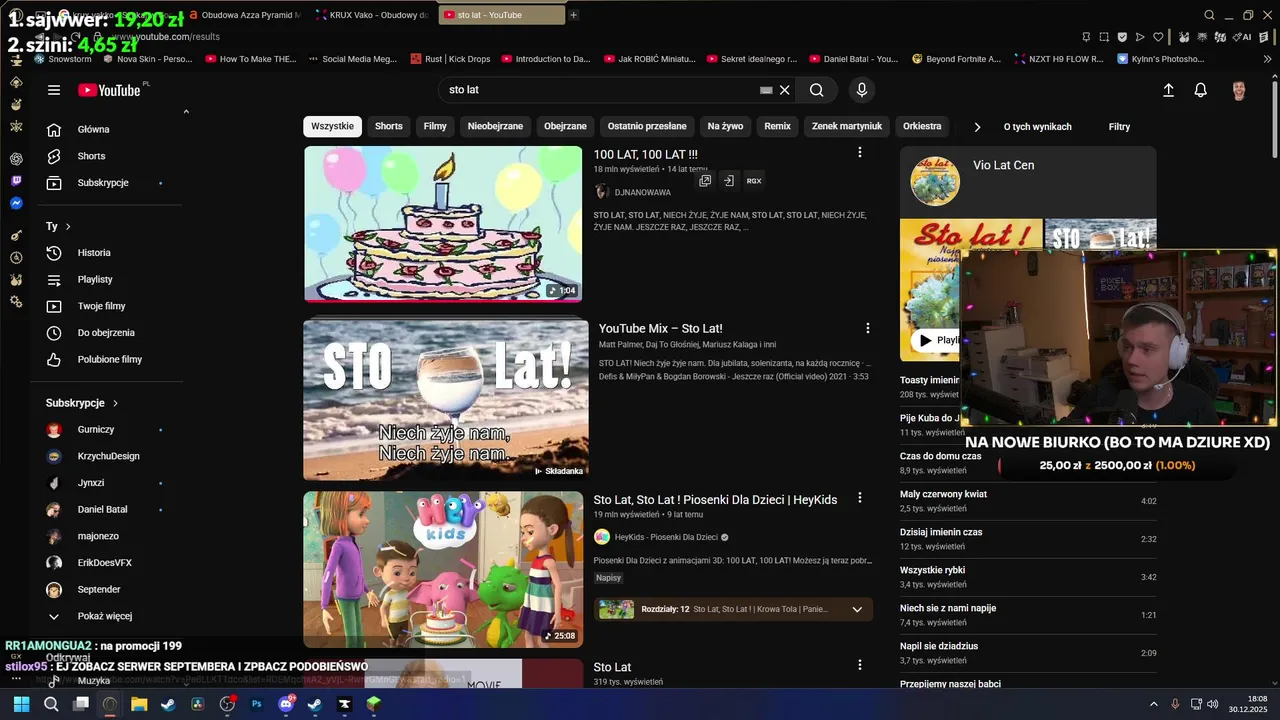Open the 'Subskrypcje' section heading

(82, 403)
